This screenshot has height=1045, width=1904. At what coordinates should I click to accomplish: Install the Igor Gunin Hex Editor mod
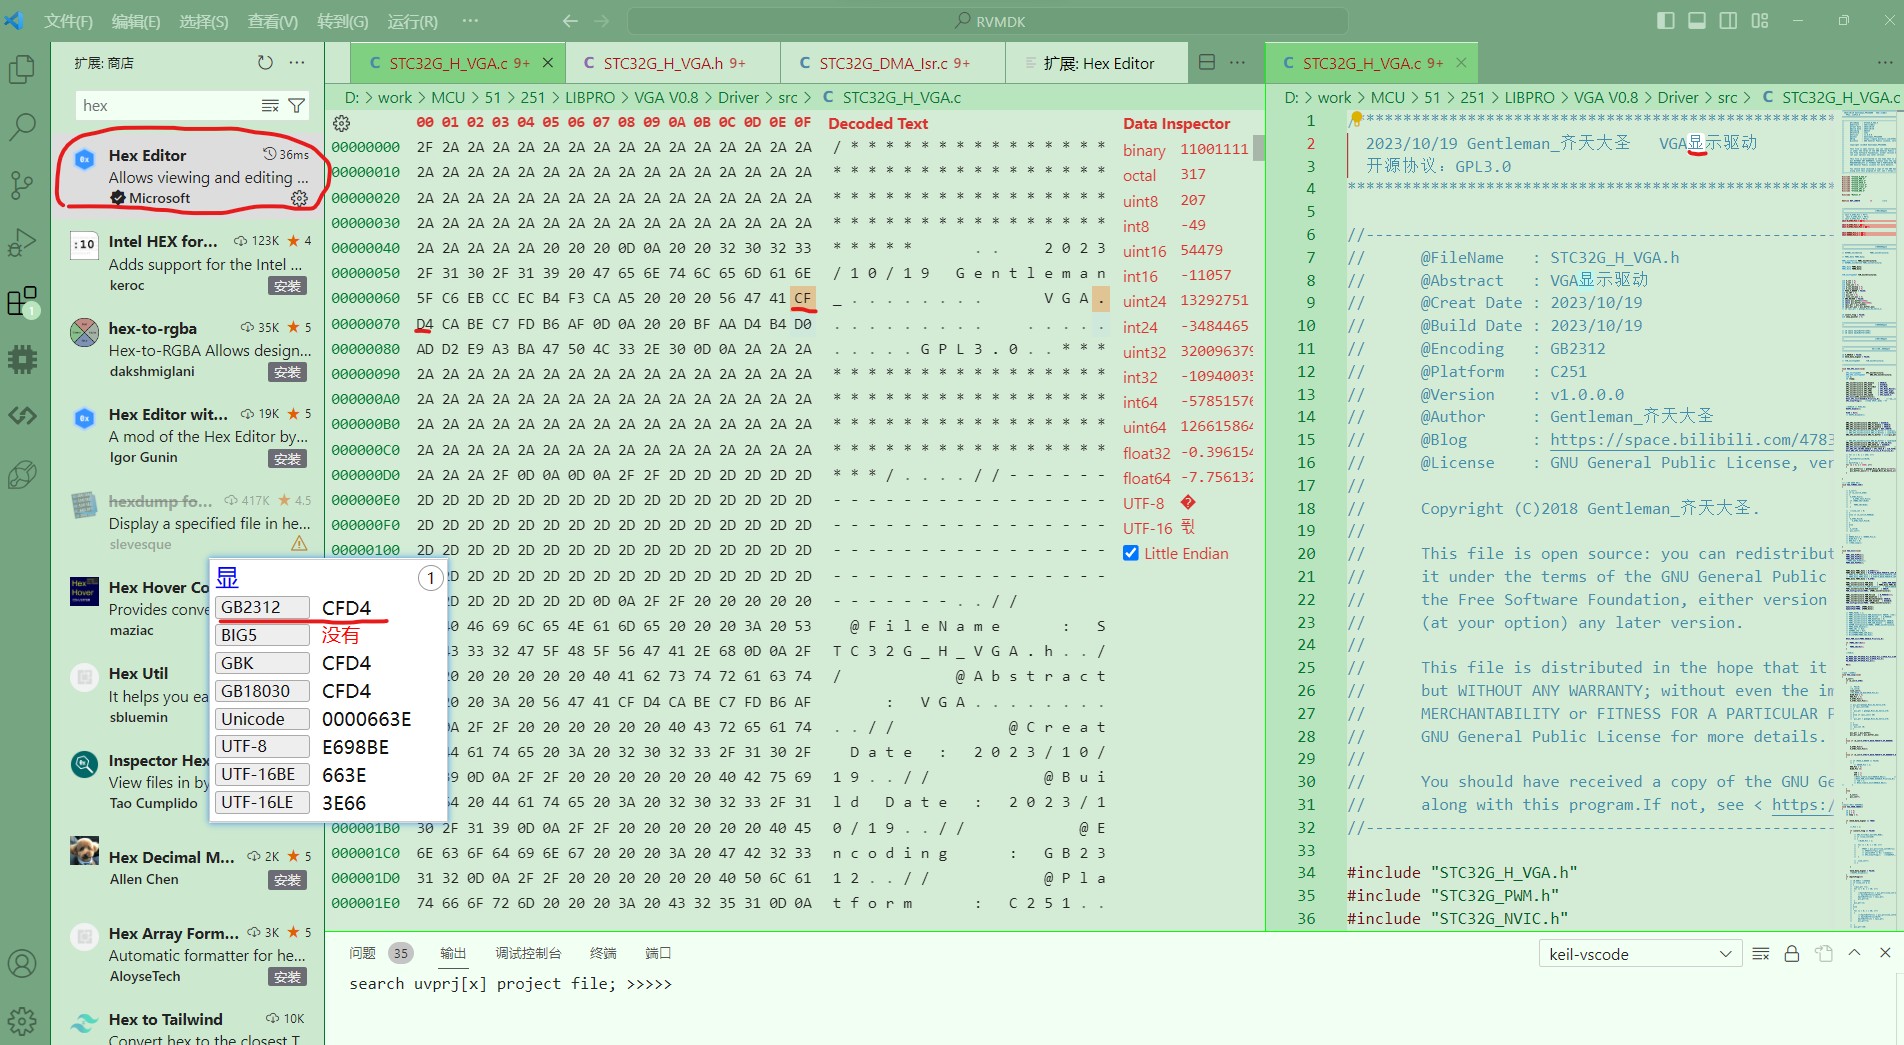288,459
